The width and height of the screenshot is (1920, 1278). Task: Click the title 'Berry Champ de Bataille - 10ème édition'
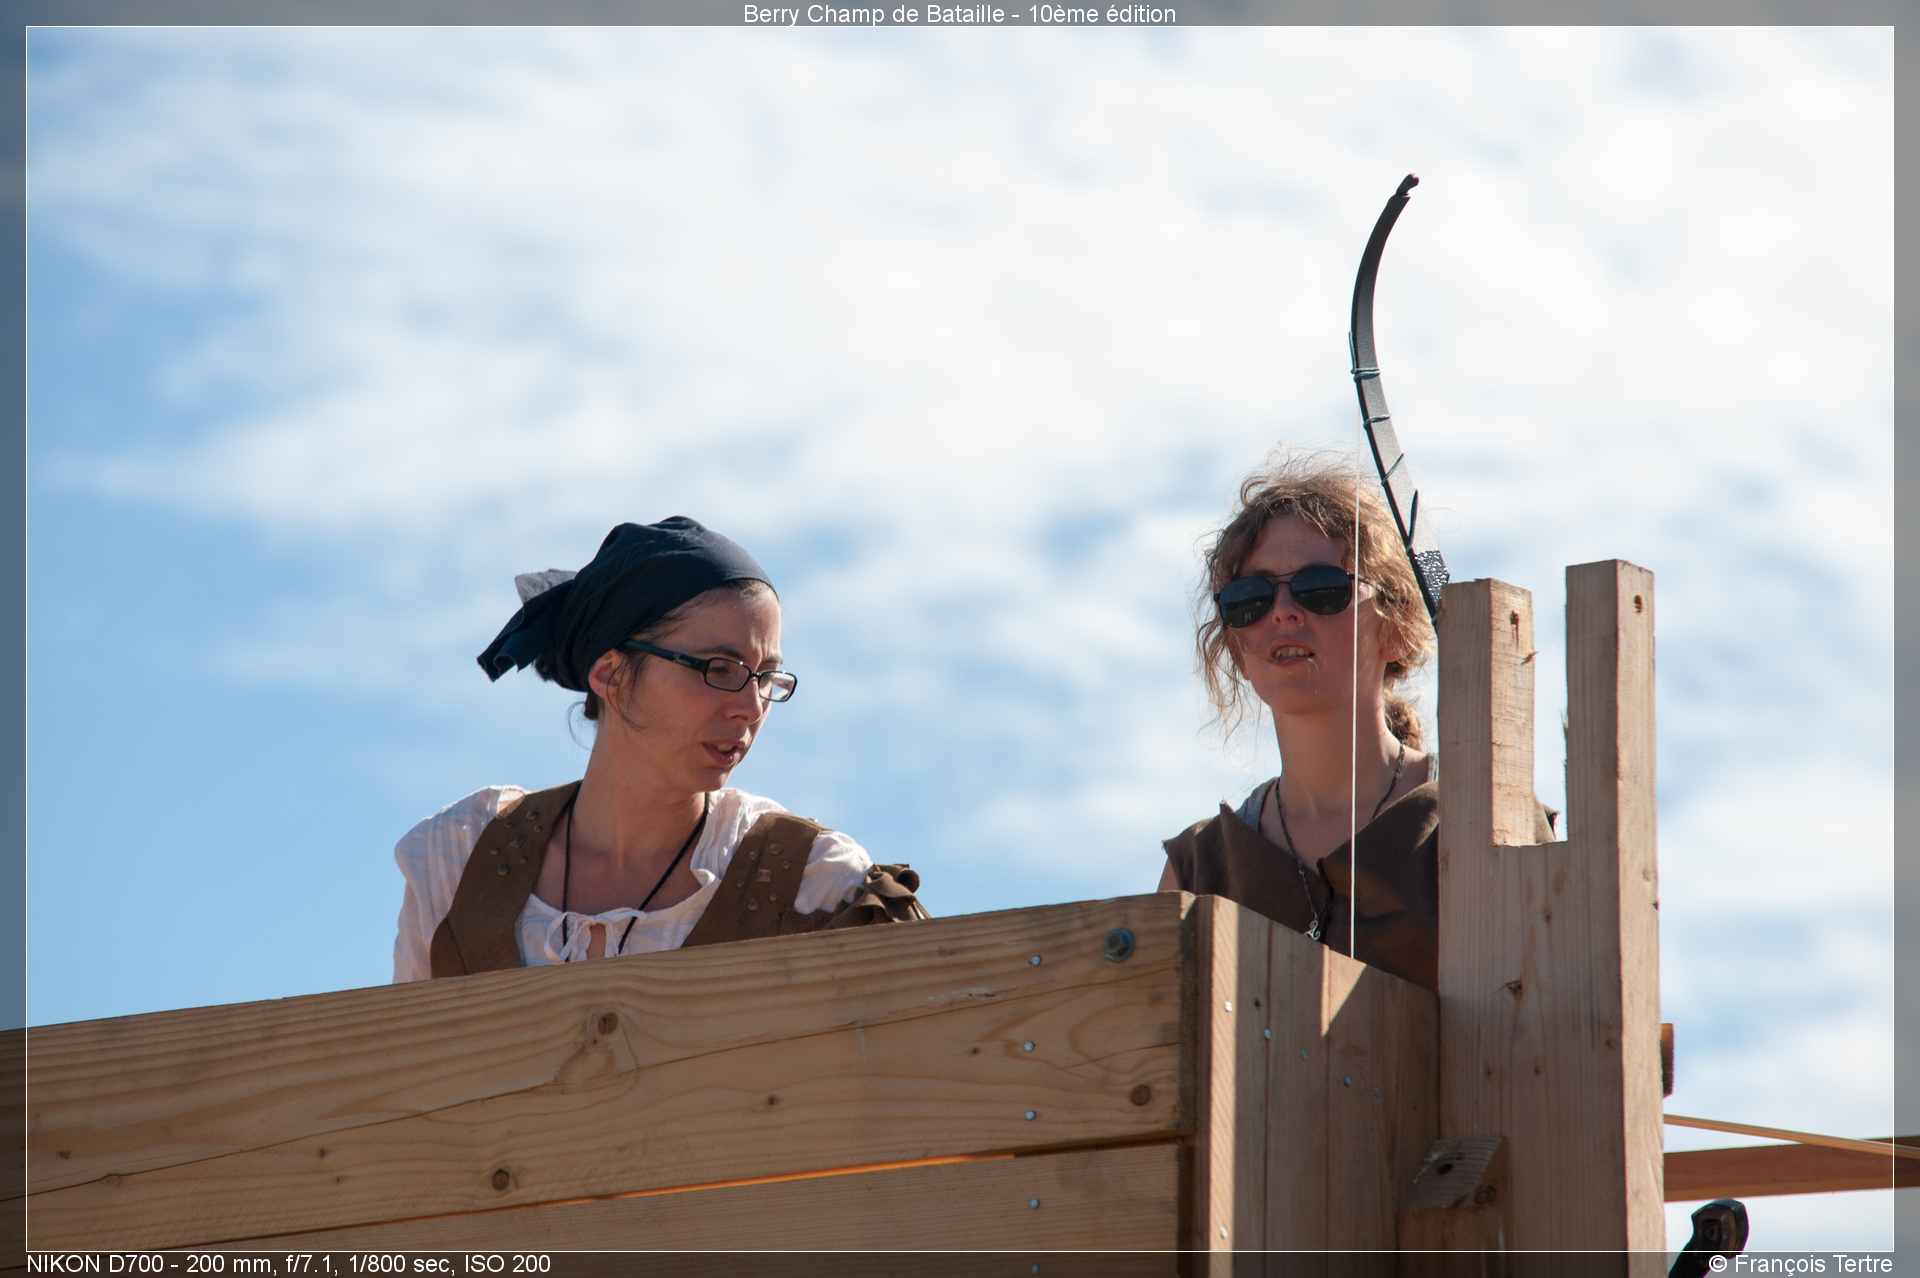click(x=959, y=14)
